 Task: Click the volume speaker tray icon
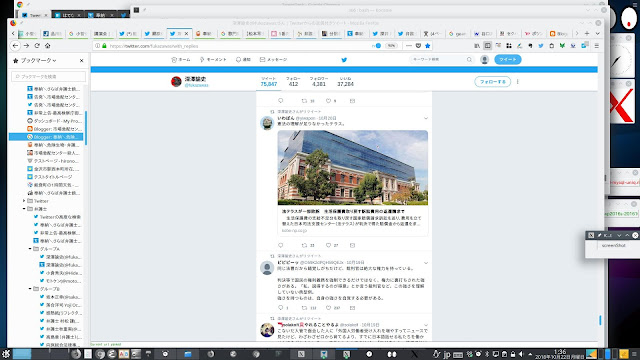point(521,354)
